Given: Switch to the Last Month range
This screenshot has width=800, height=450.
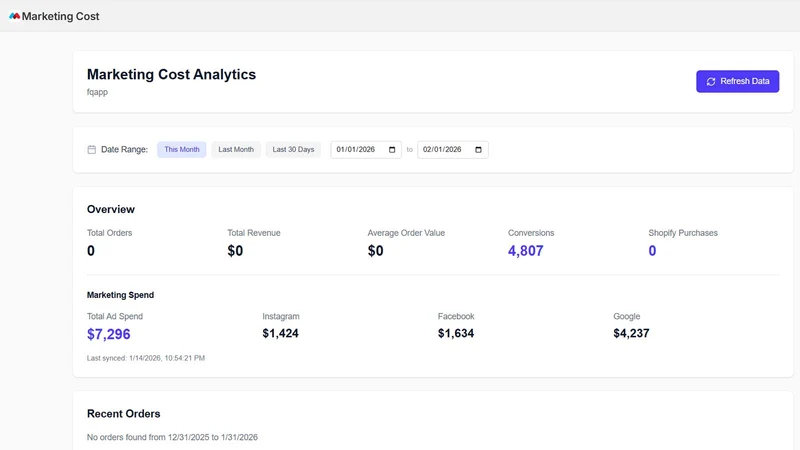Looking at the screenshot, I should (236, 149).
